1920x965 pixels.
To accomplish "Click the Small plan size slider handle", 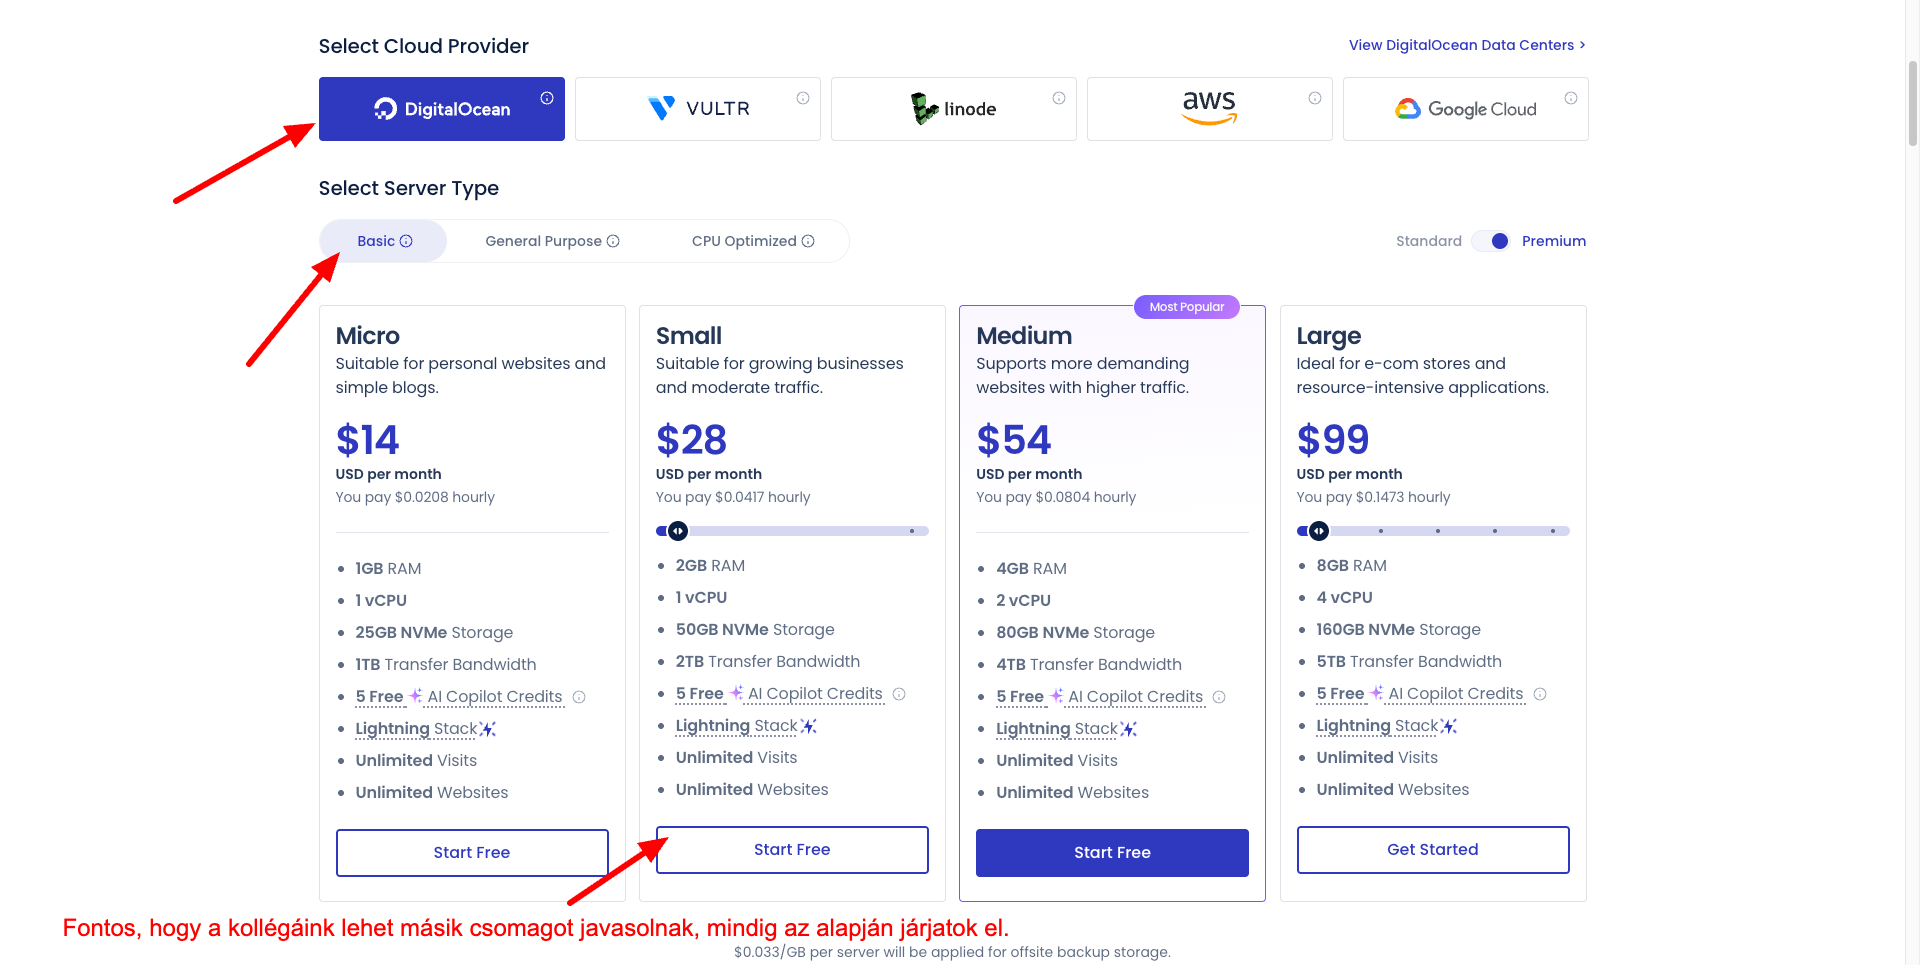I will (678, 531).
